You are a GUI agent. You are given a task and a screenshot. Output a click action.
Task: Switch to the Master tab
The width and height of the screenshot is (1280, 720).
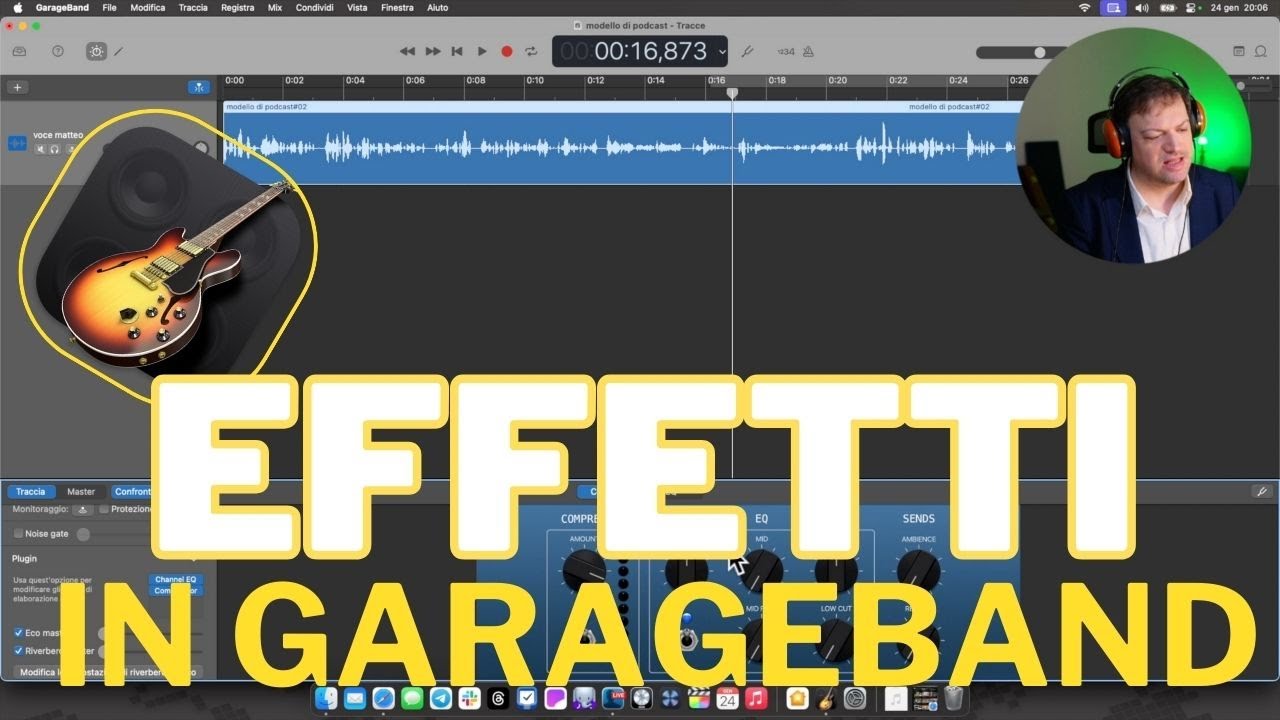tap(81, 491)
